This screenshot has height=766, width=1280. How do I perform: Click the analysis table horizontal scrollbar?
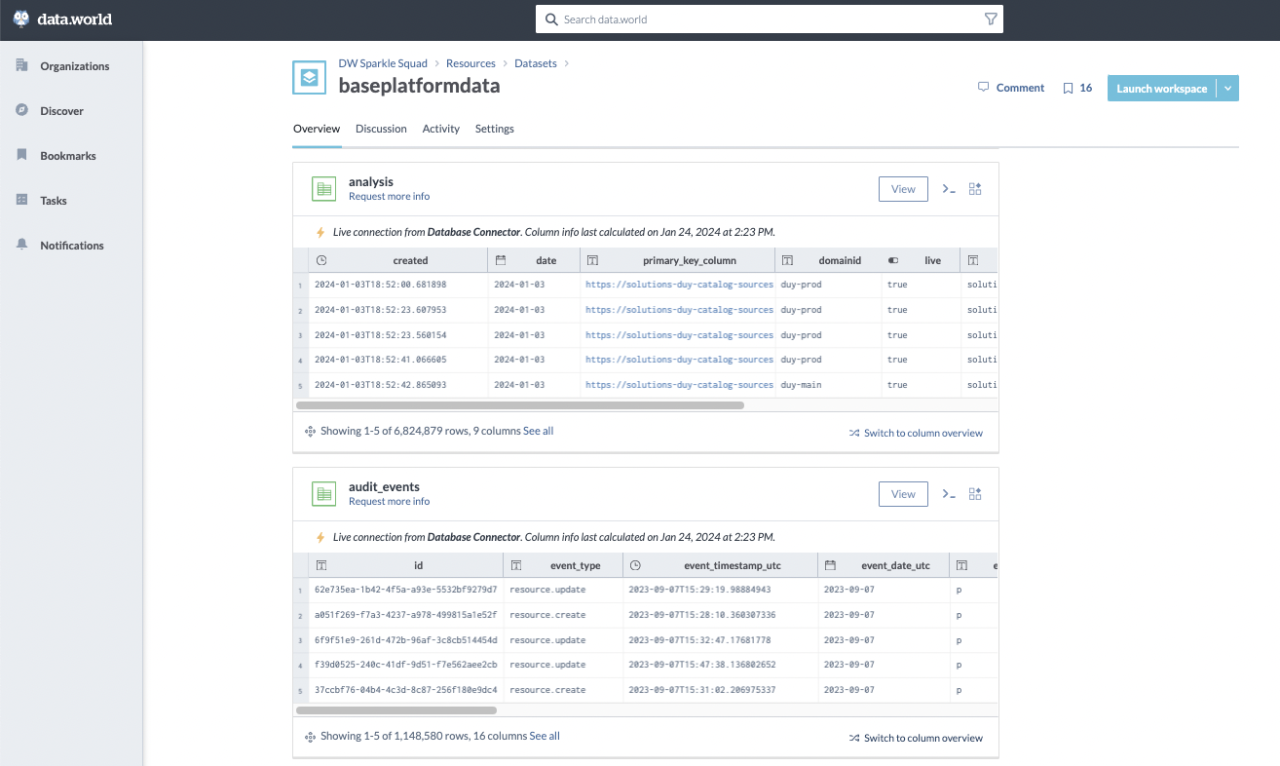(x=520, y=405)
